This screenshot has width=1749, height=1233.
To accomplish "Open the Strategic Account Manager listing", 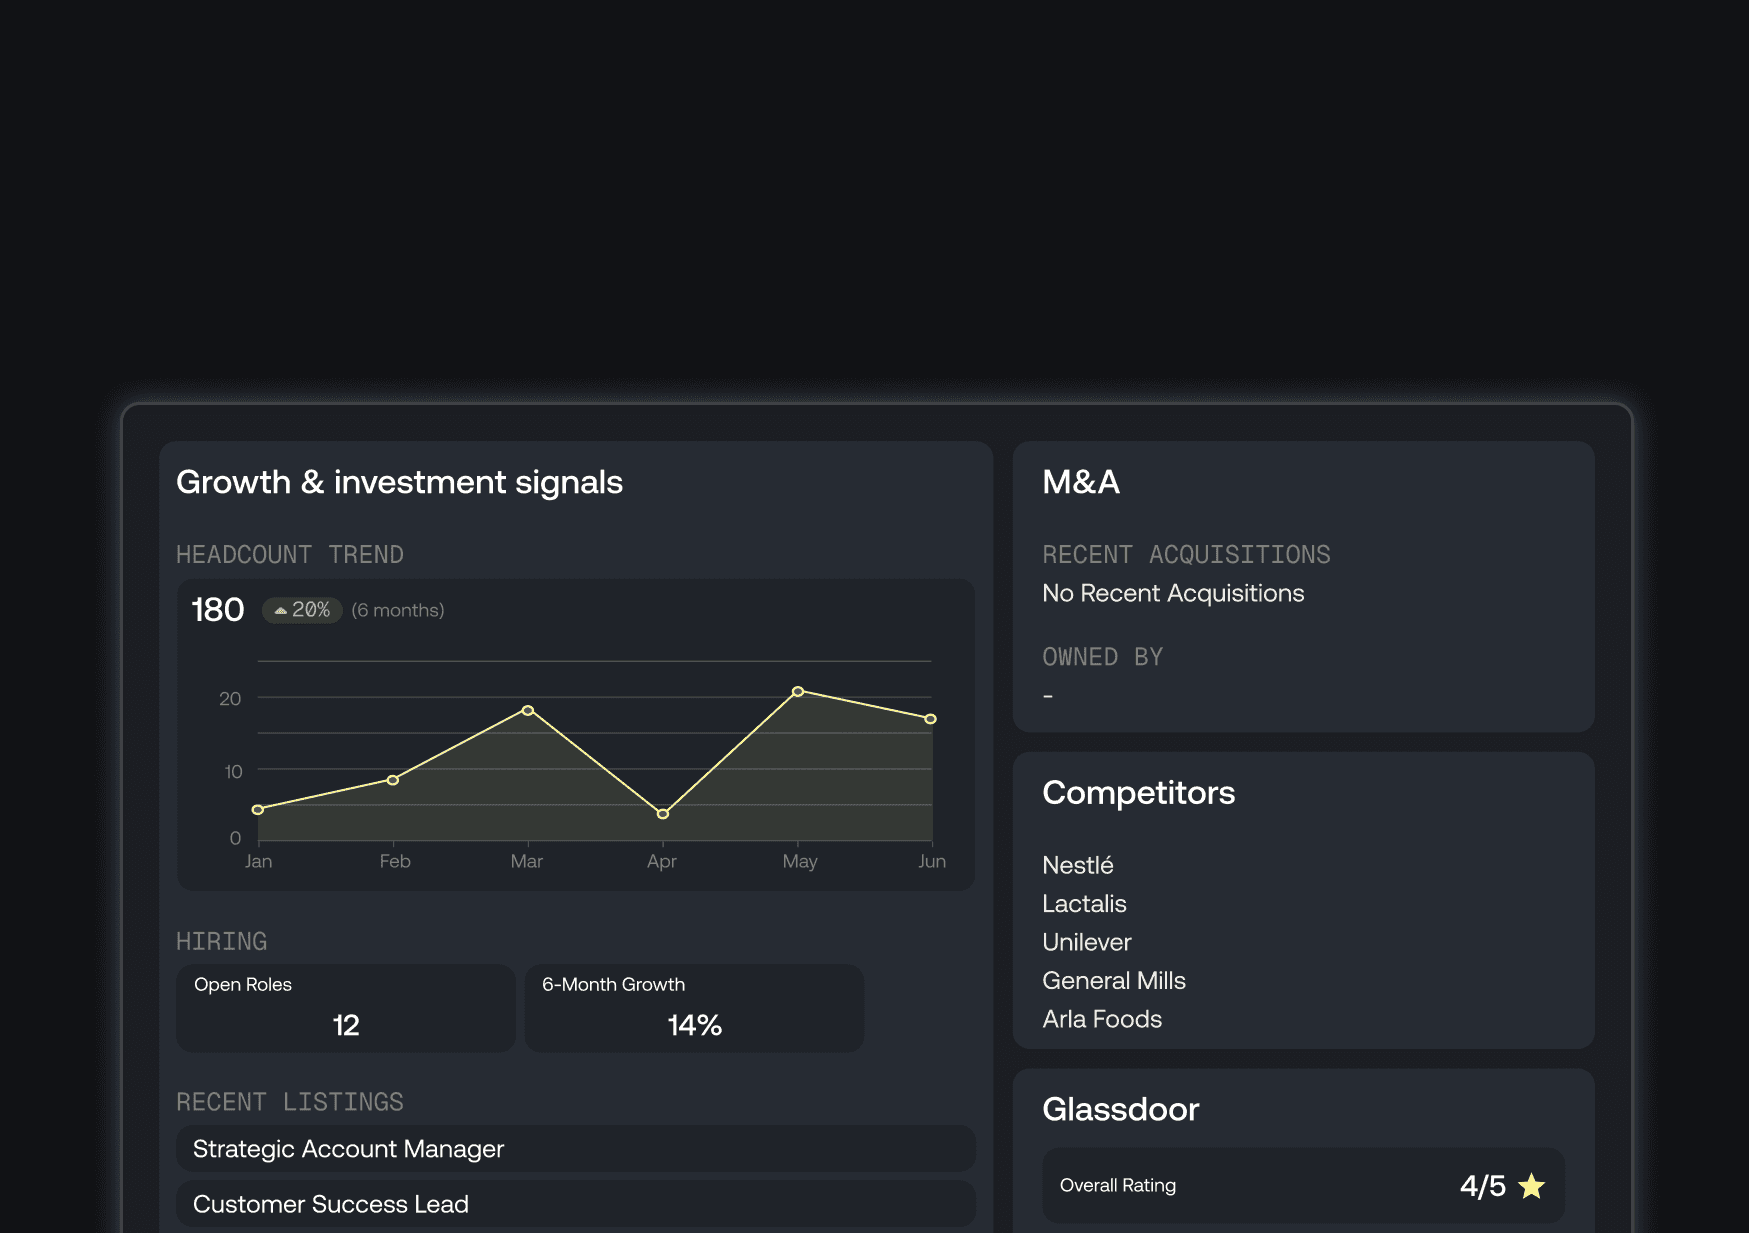I will point(576,1149).
